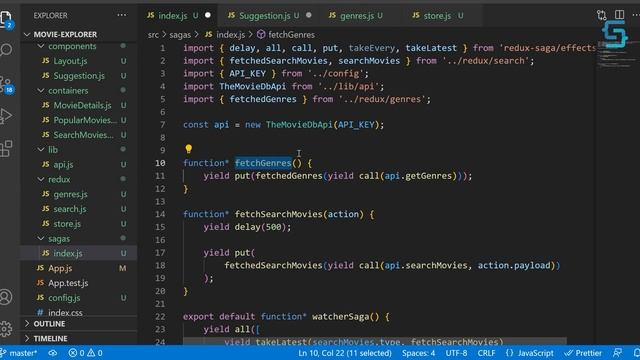Change indentation via Spaces: 4
This screenshot has height=360, width=640.
click(418, 353)
